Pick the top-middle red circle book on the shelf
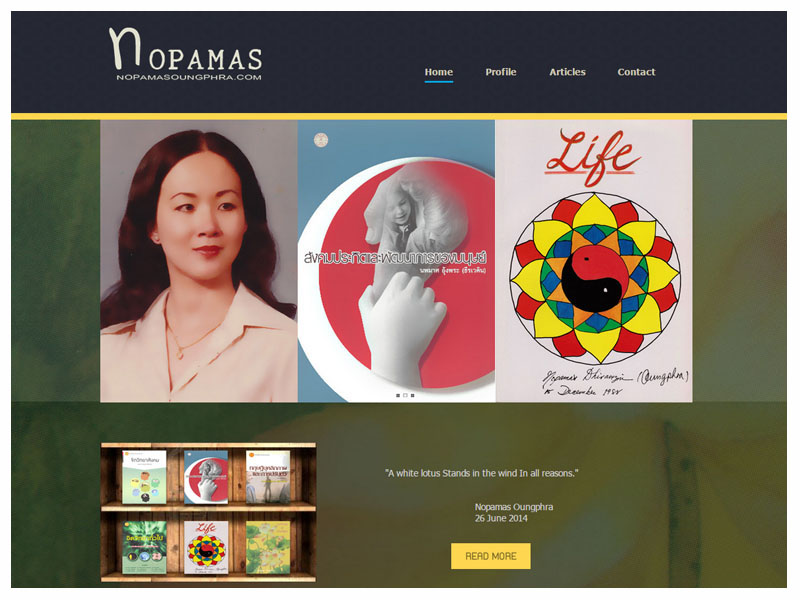The image size is (800, 600). pyautogui.click(x=206, y=477)
